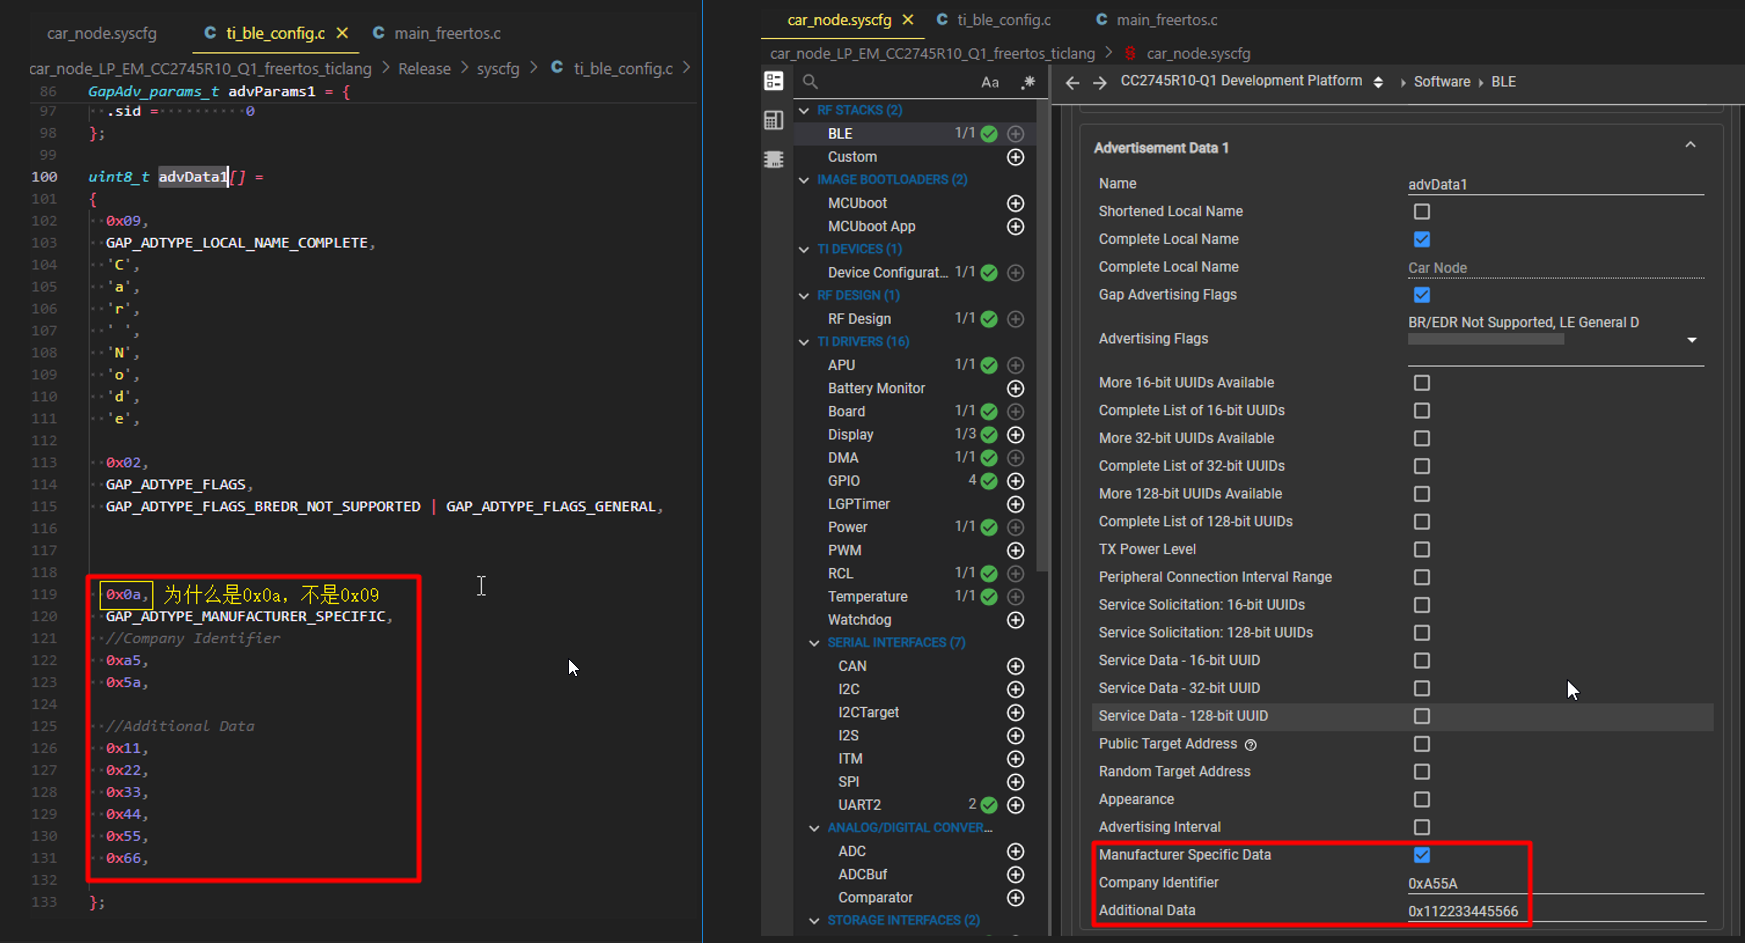
Task: Click the search magnifier in SysConfig sidebar
Action: tap(810, 82)
